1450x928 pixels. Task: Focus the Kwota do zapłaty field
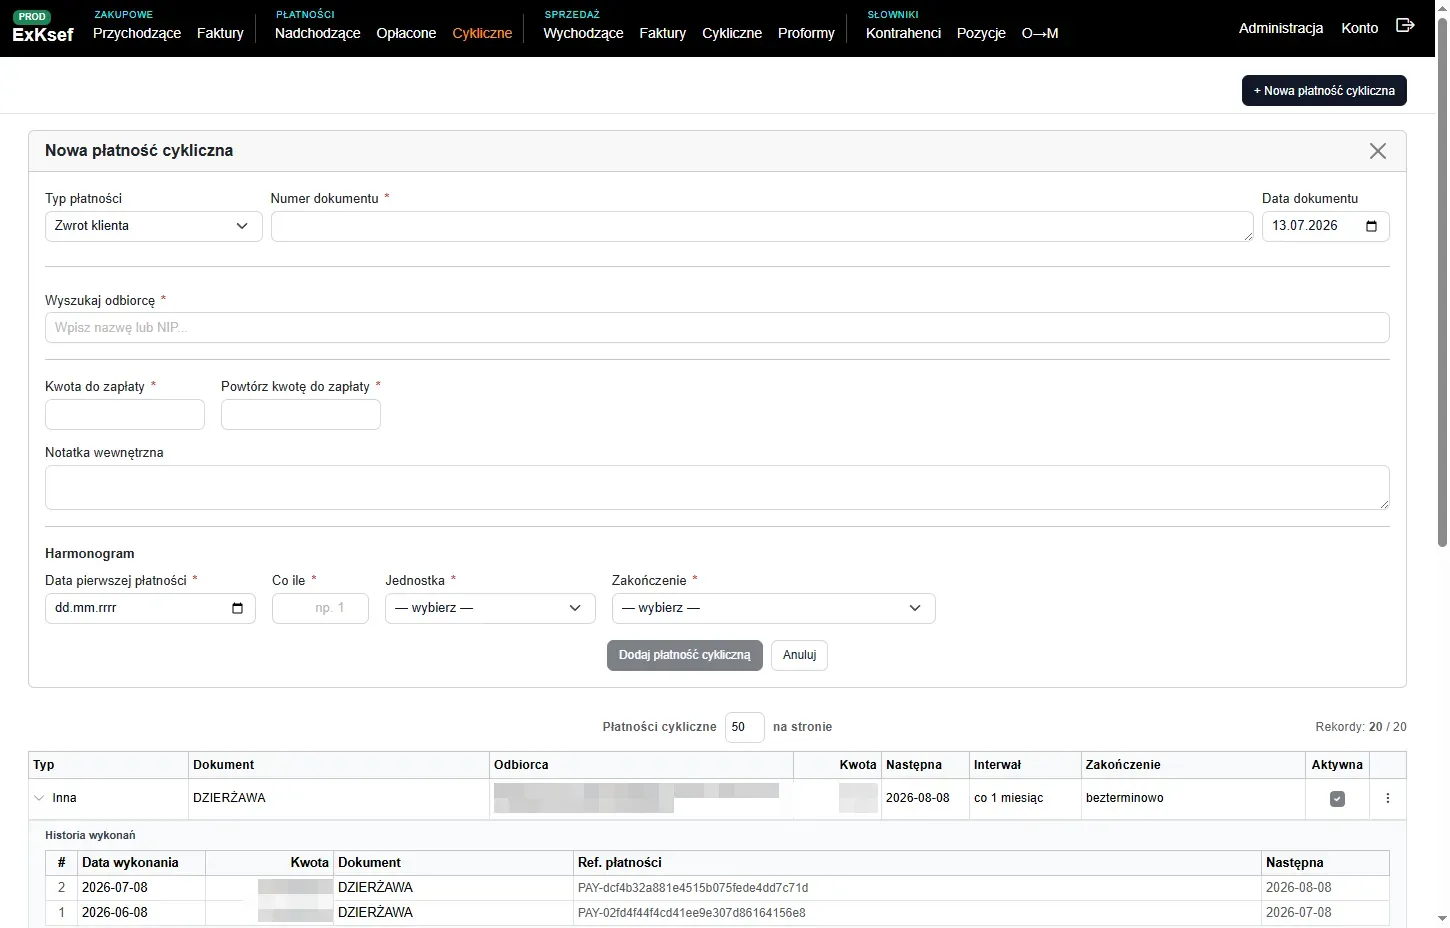click(125, 414)
